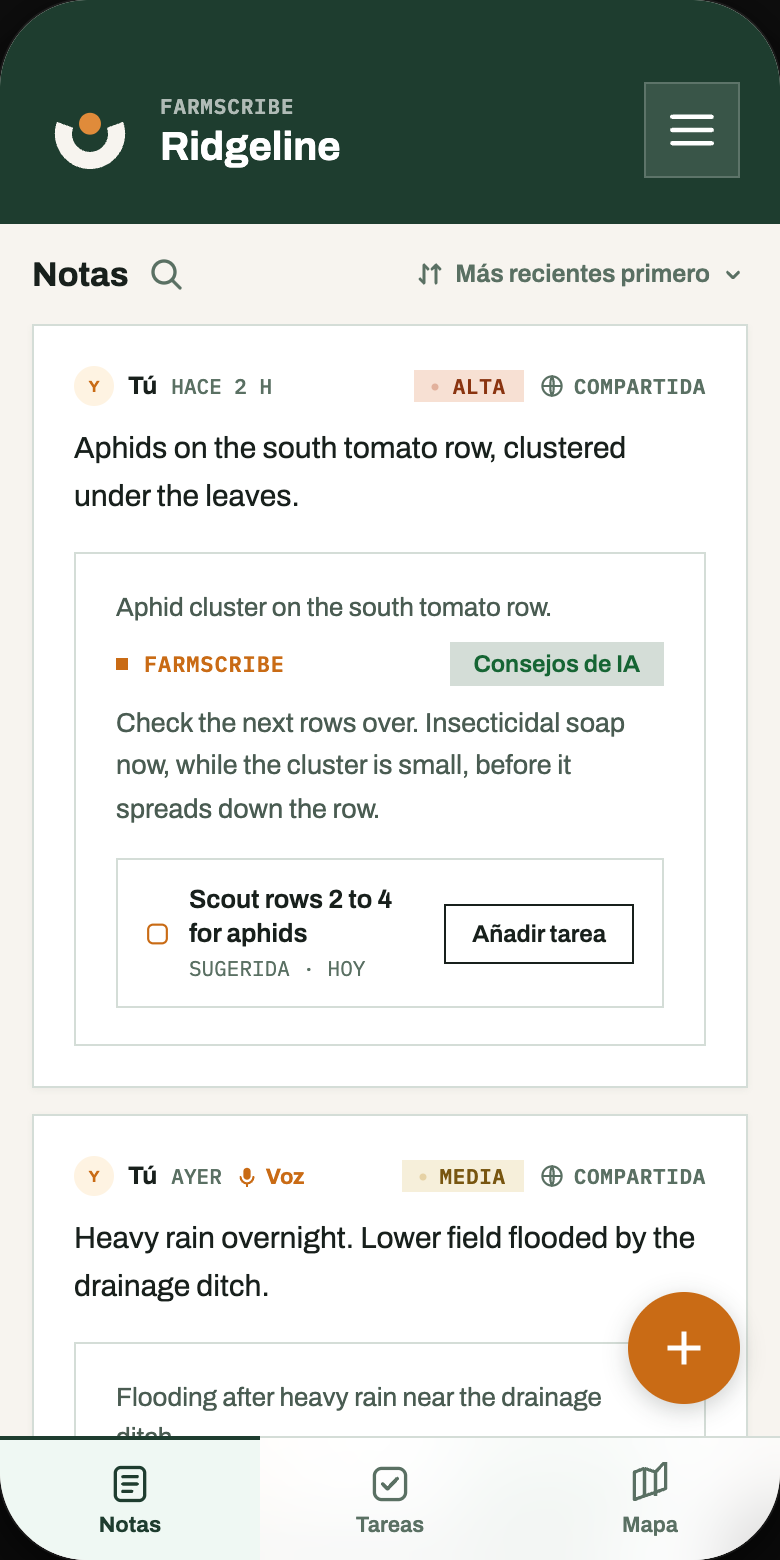The height and width of the screenshot is (1560, 780).
Task: Open the hamburger menu
Action: pyautogui.click(x=692, y=130)
